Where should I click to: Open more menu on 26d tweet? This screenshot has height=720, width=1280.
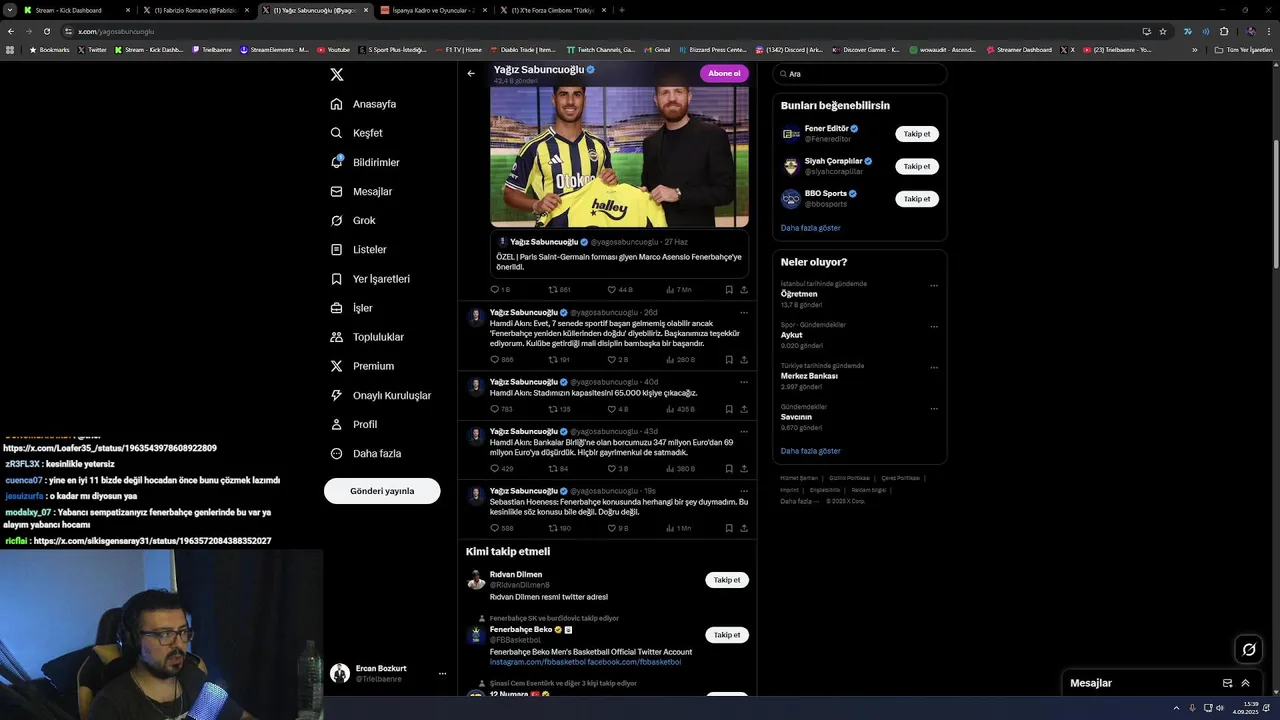coord(743,313)
